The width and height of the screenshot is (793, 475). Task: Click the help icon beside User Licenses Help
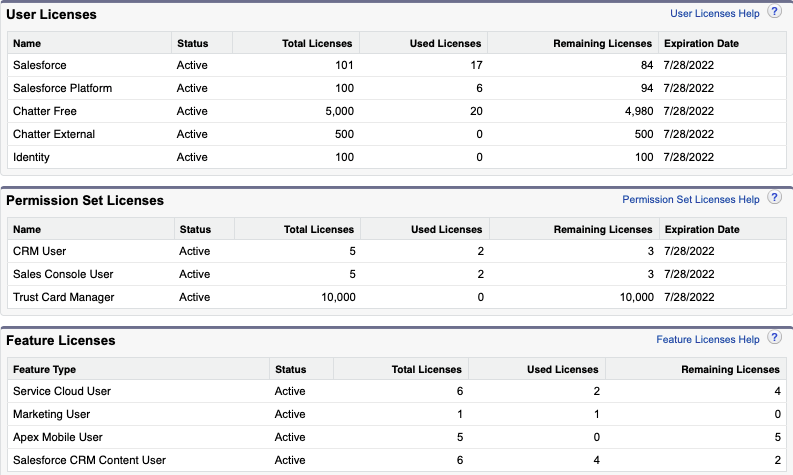click(774, 12)
